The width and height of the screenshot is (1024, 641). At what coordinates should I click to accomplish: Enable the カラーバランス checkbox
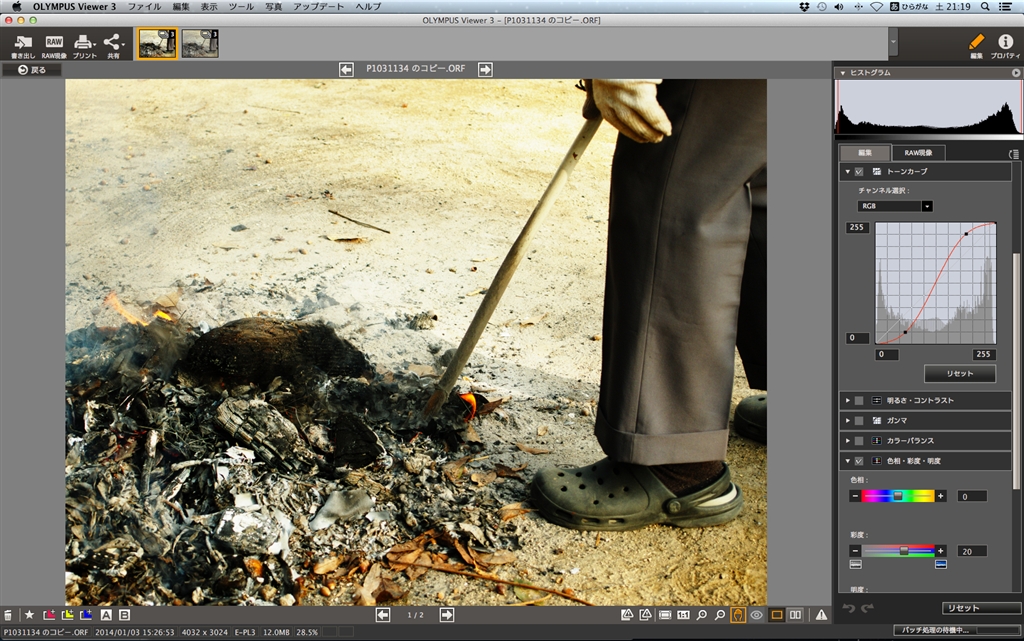(x=859, y=440)
